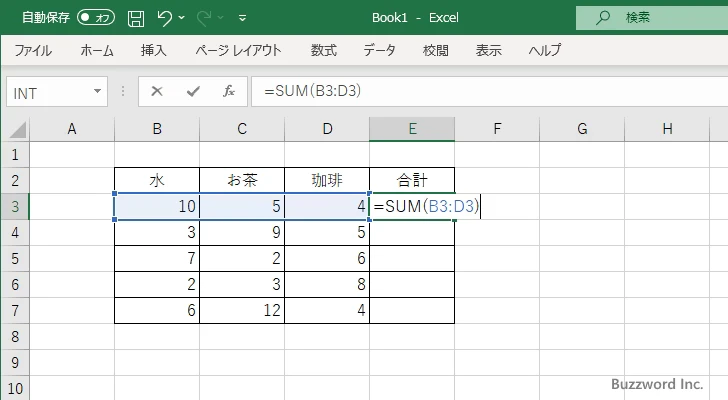Confirm formula with the checkmark icon
Image resolution: width=728 pixels, height=400 pixels.
(x=193, y=92)
